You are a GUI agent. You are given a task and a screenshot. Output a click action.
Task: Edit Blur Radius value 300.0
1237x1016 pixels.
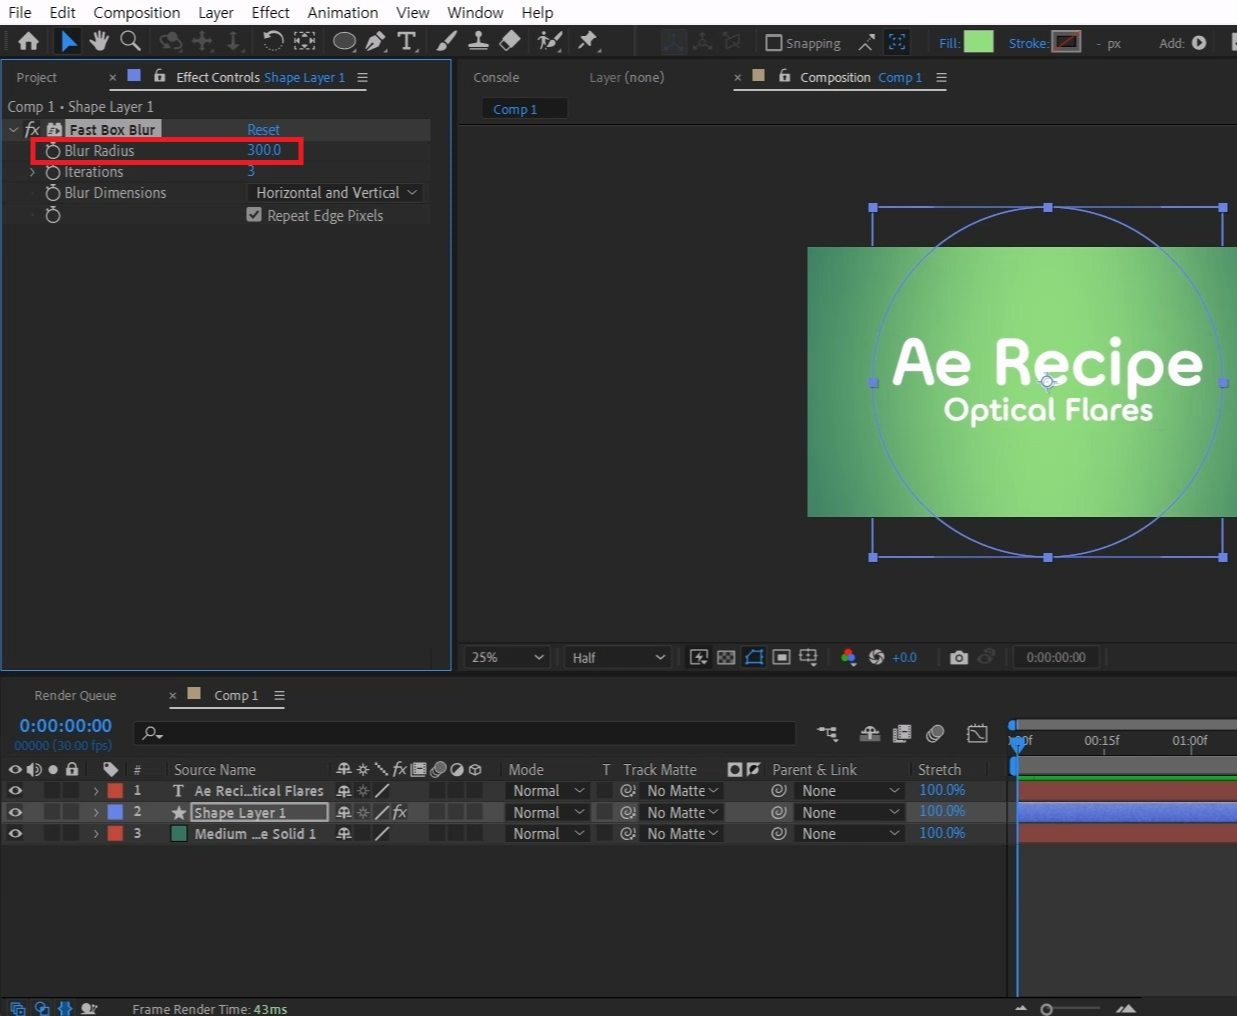coord(264,150)
